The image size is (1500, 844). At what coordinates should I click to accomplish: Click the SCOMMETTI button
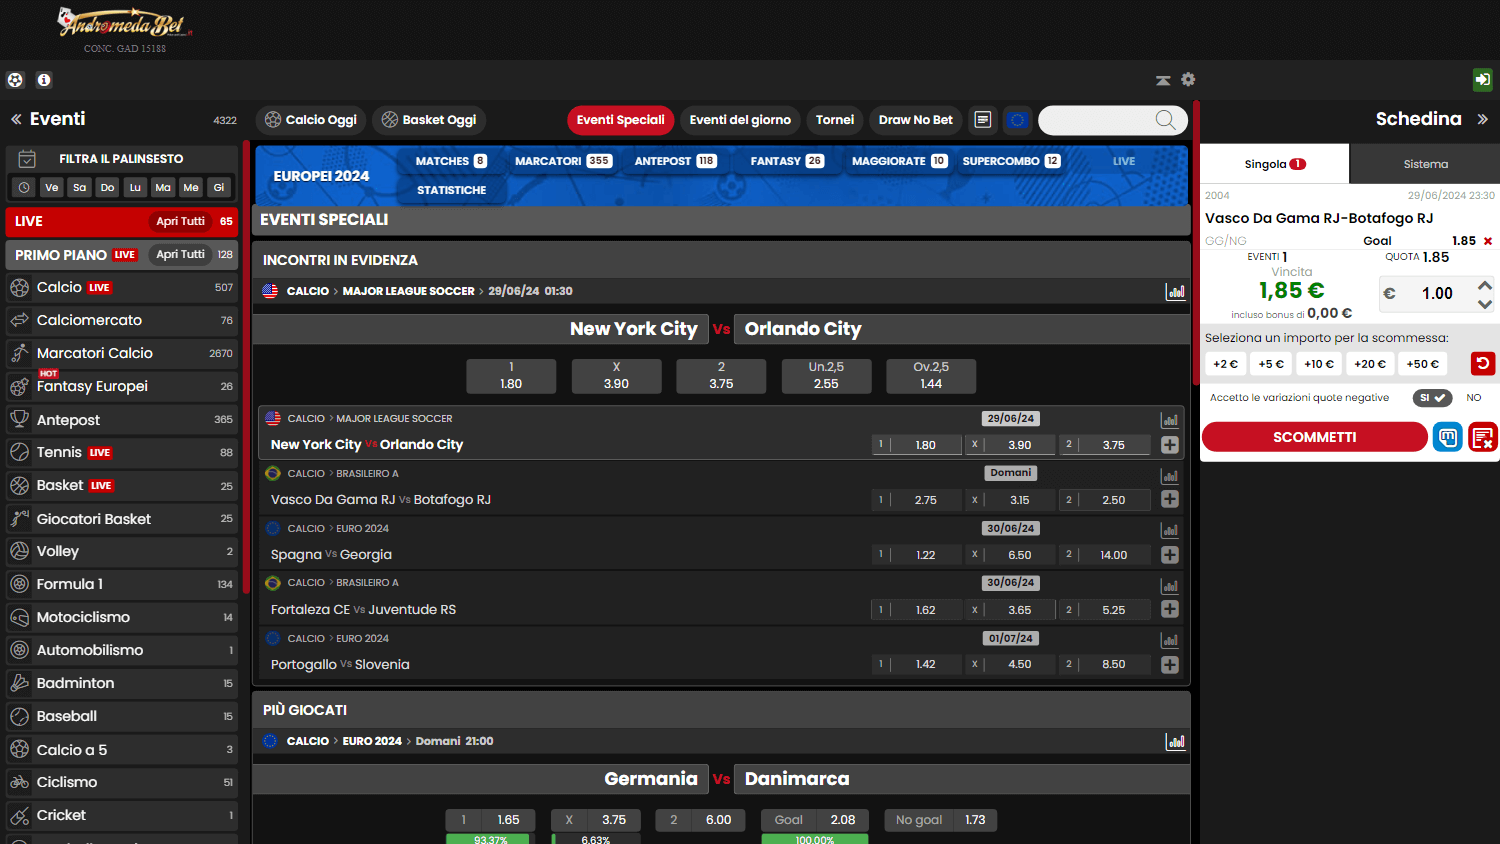(1314, 437)
